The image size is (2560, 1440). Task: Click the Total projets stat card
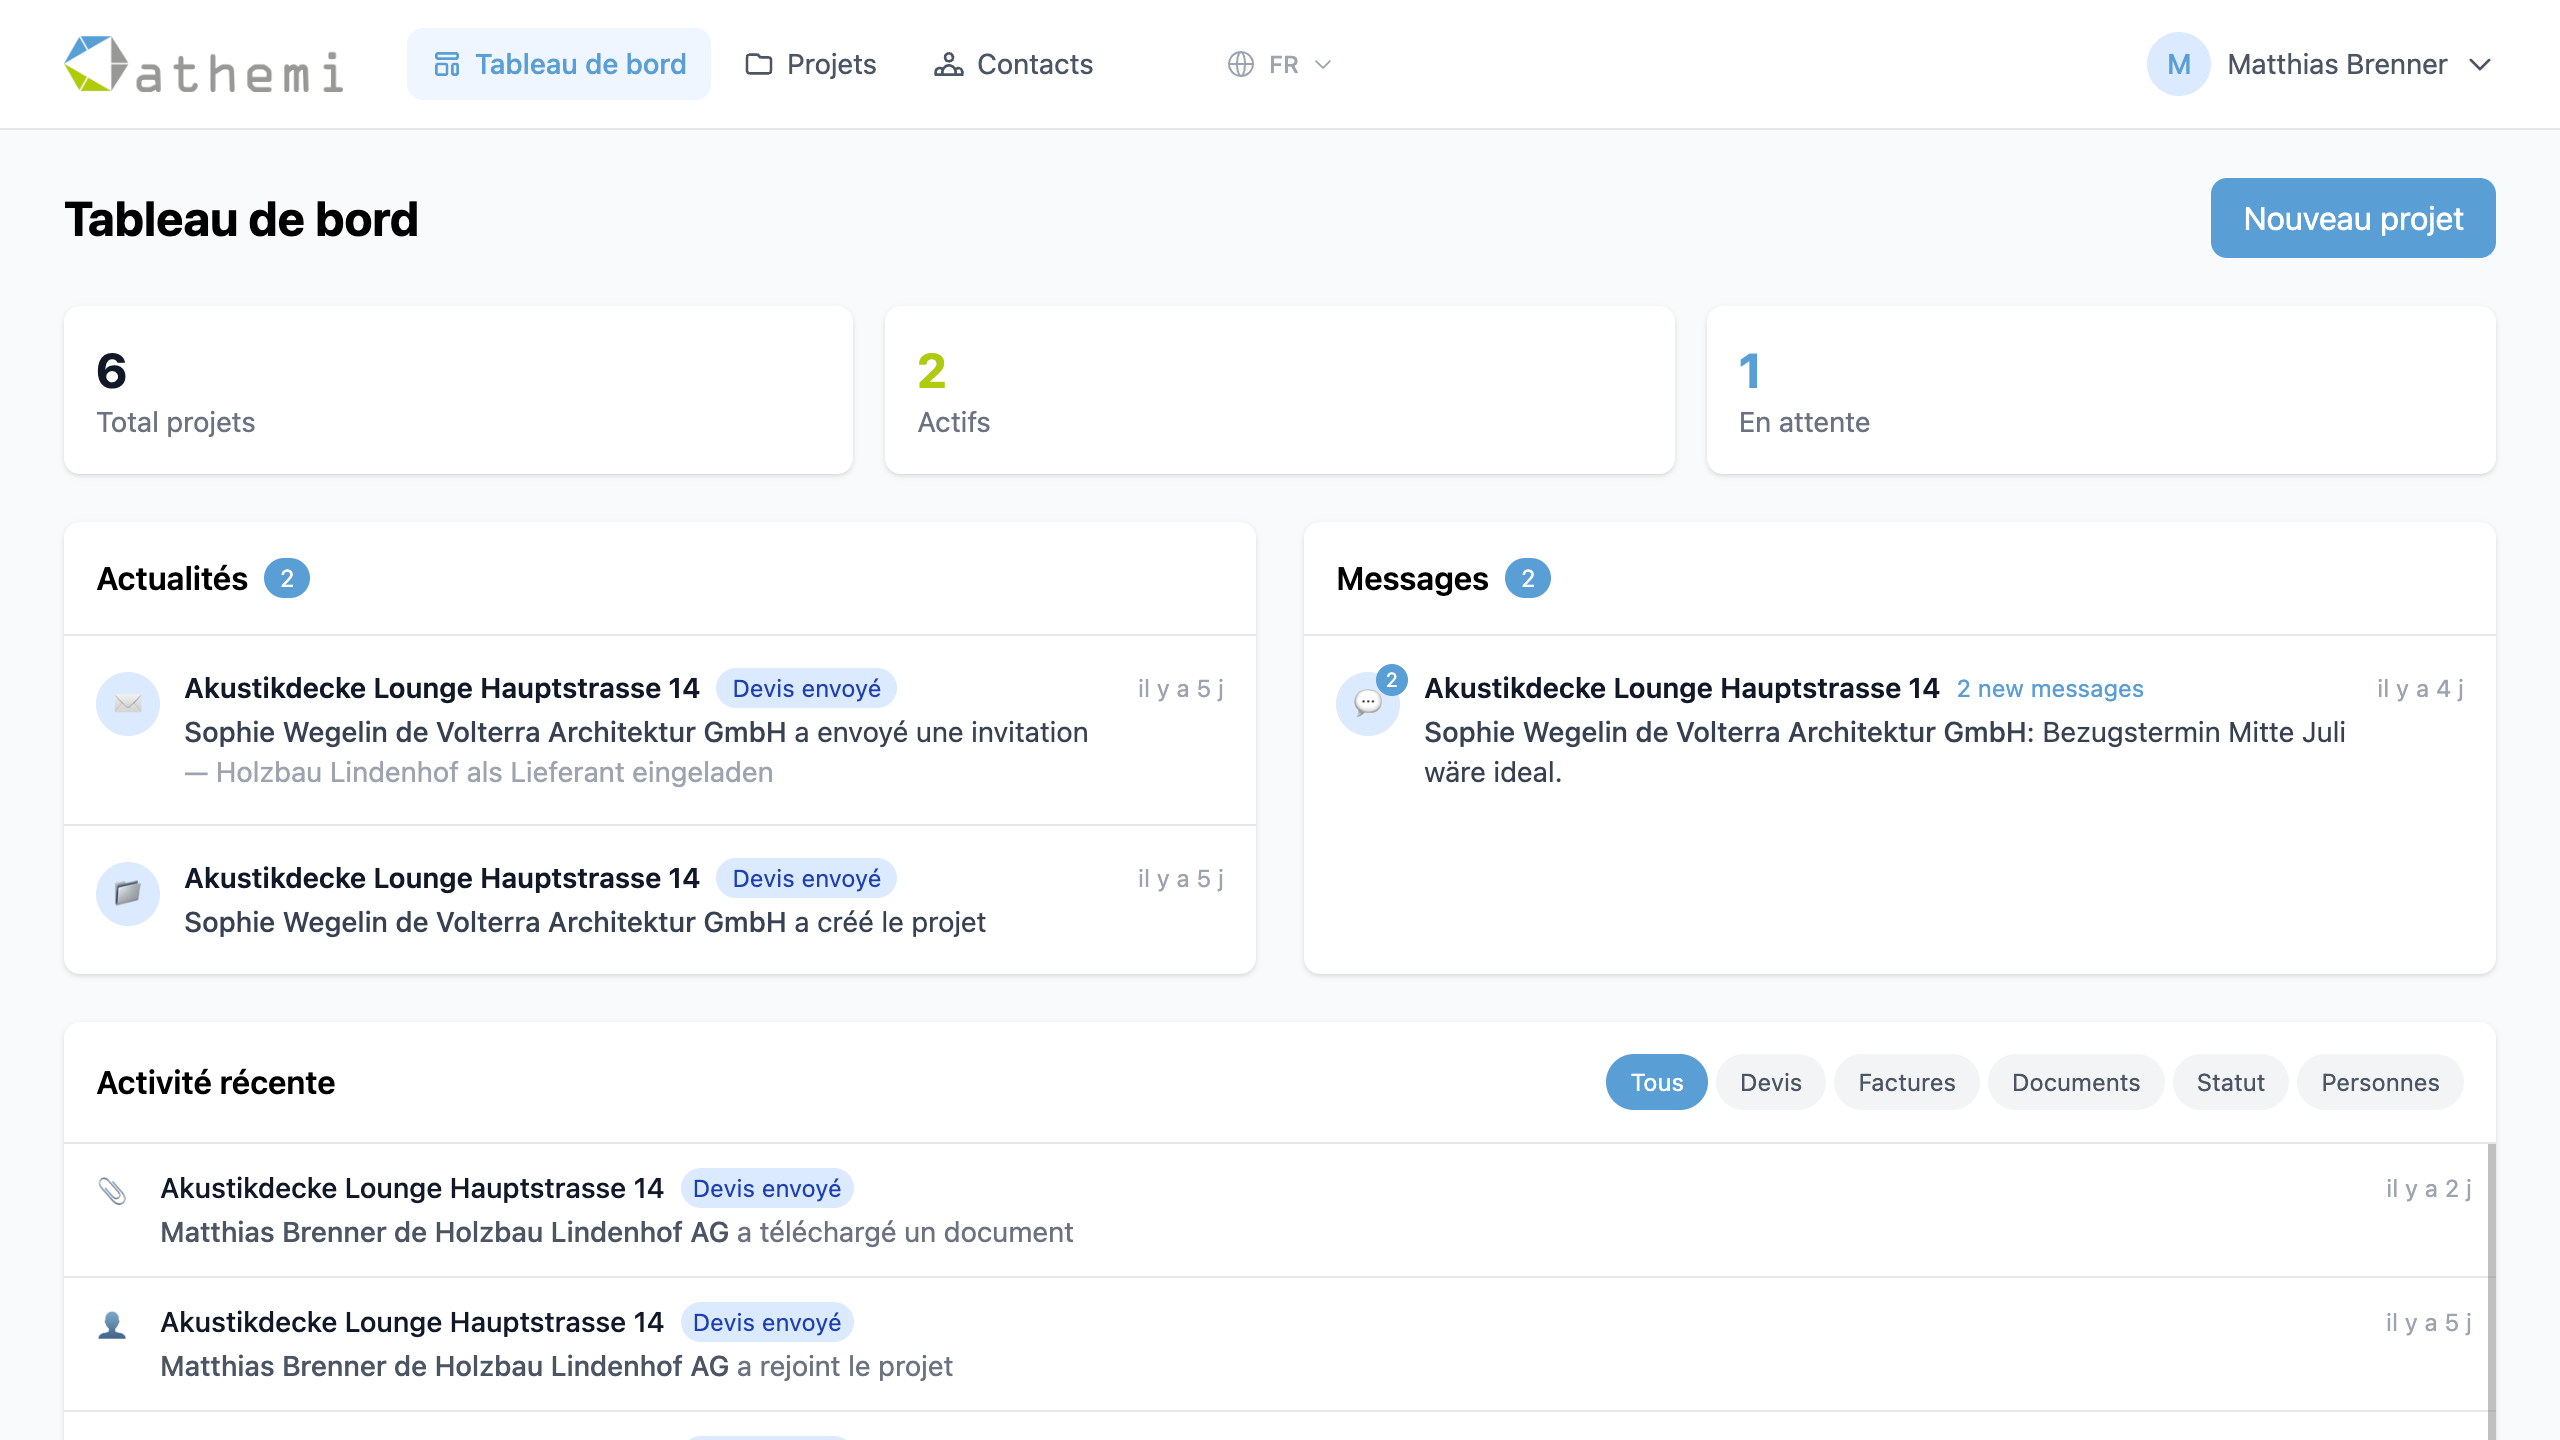(x=458, y=390)
